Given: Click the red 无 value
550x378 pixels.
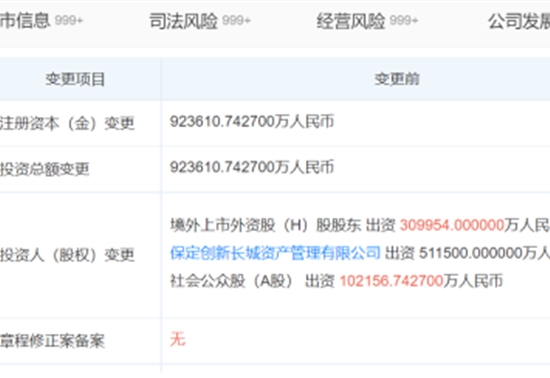Looking at the screenshot, I should (177, 339).
